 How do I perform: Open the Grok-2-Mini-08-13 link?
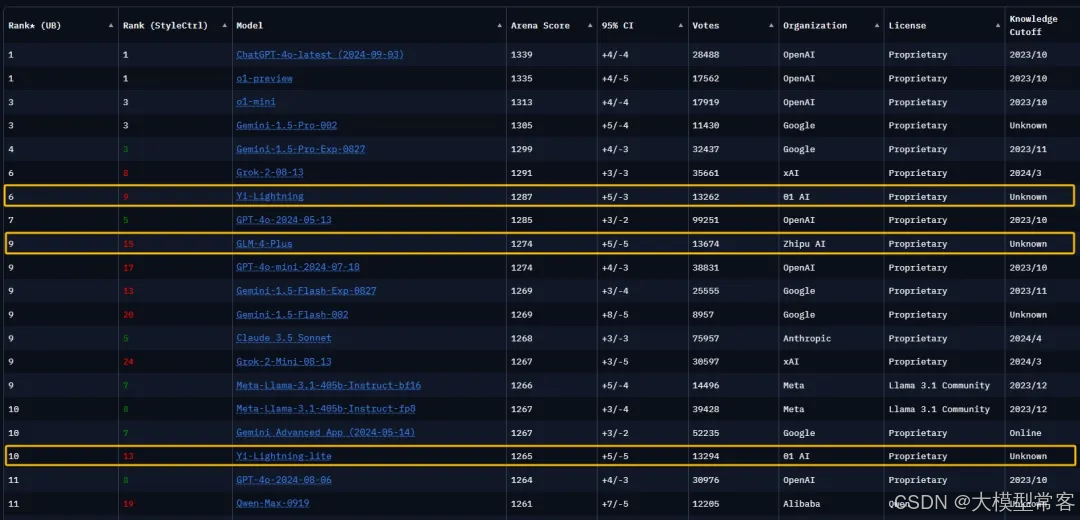(x=284, y=362)
